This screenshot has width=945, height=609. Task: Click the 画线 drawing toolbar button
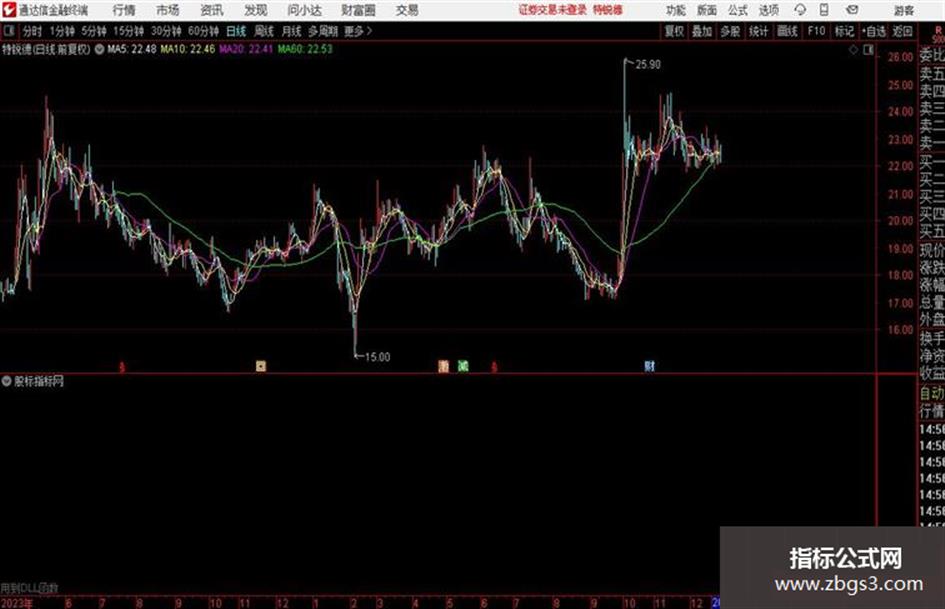787,31
